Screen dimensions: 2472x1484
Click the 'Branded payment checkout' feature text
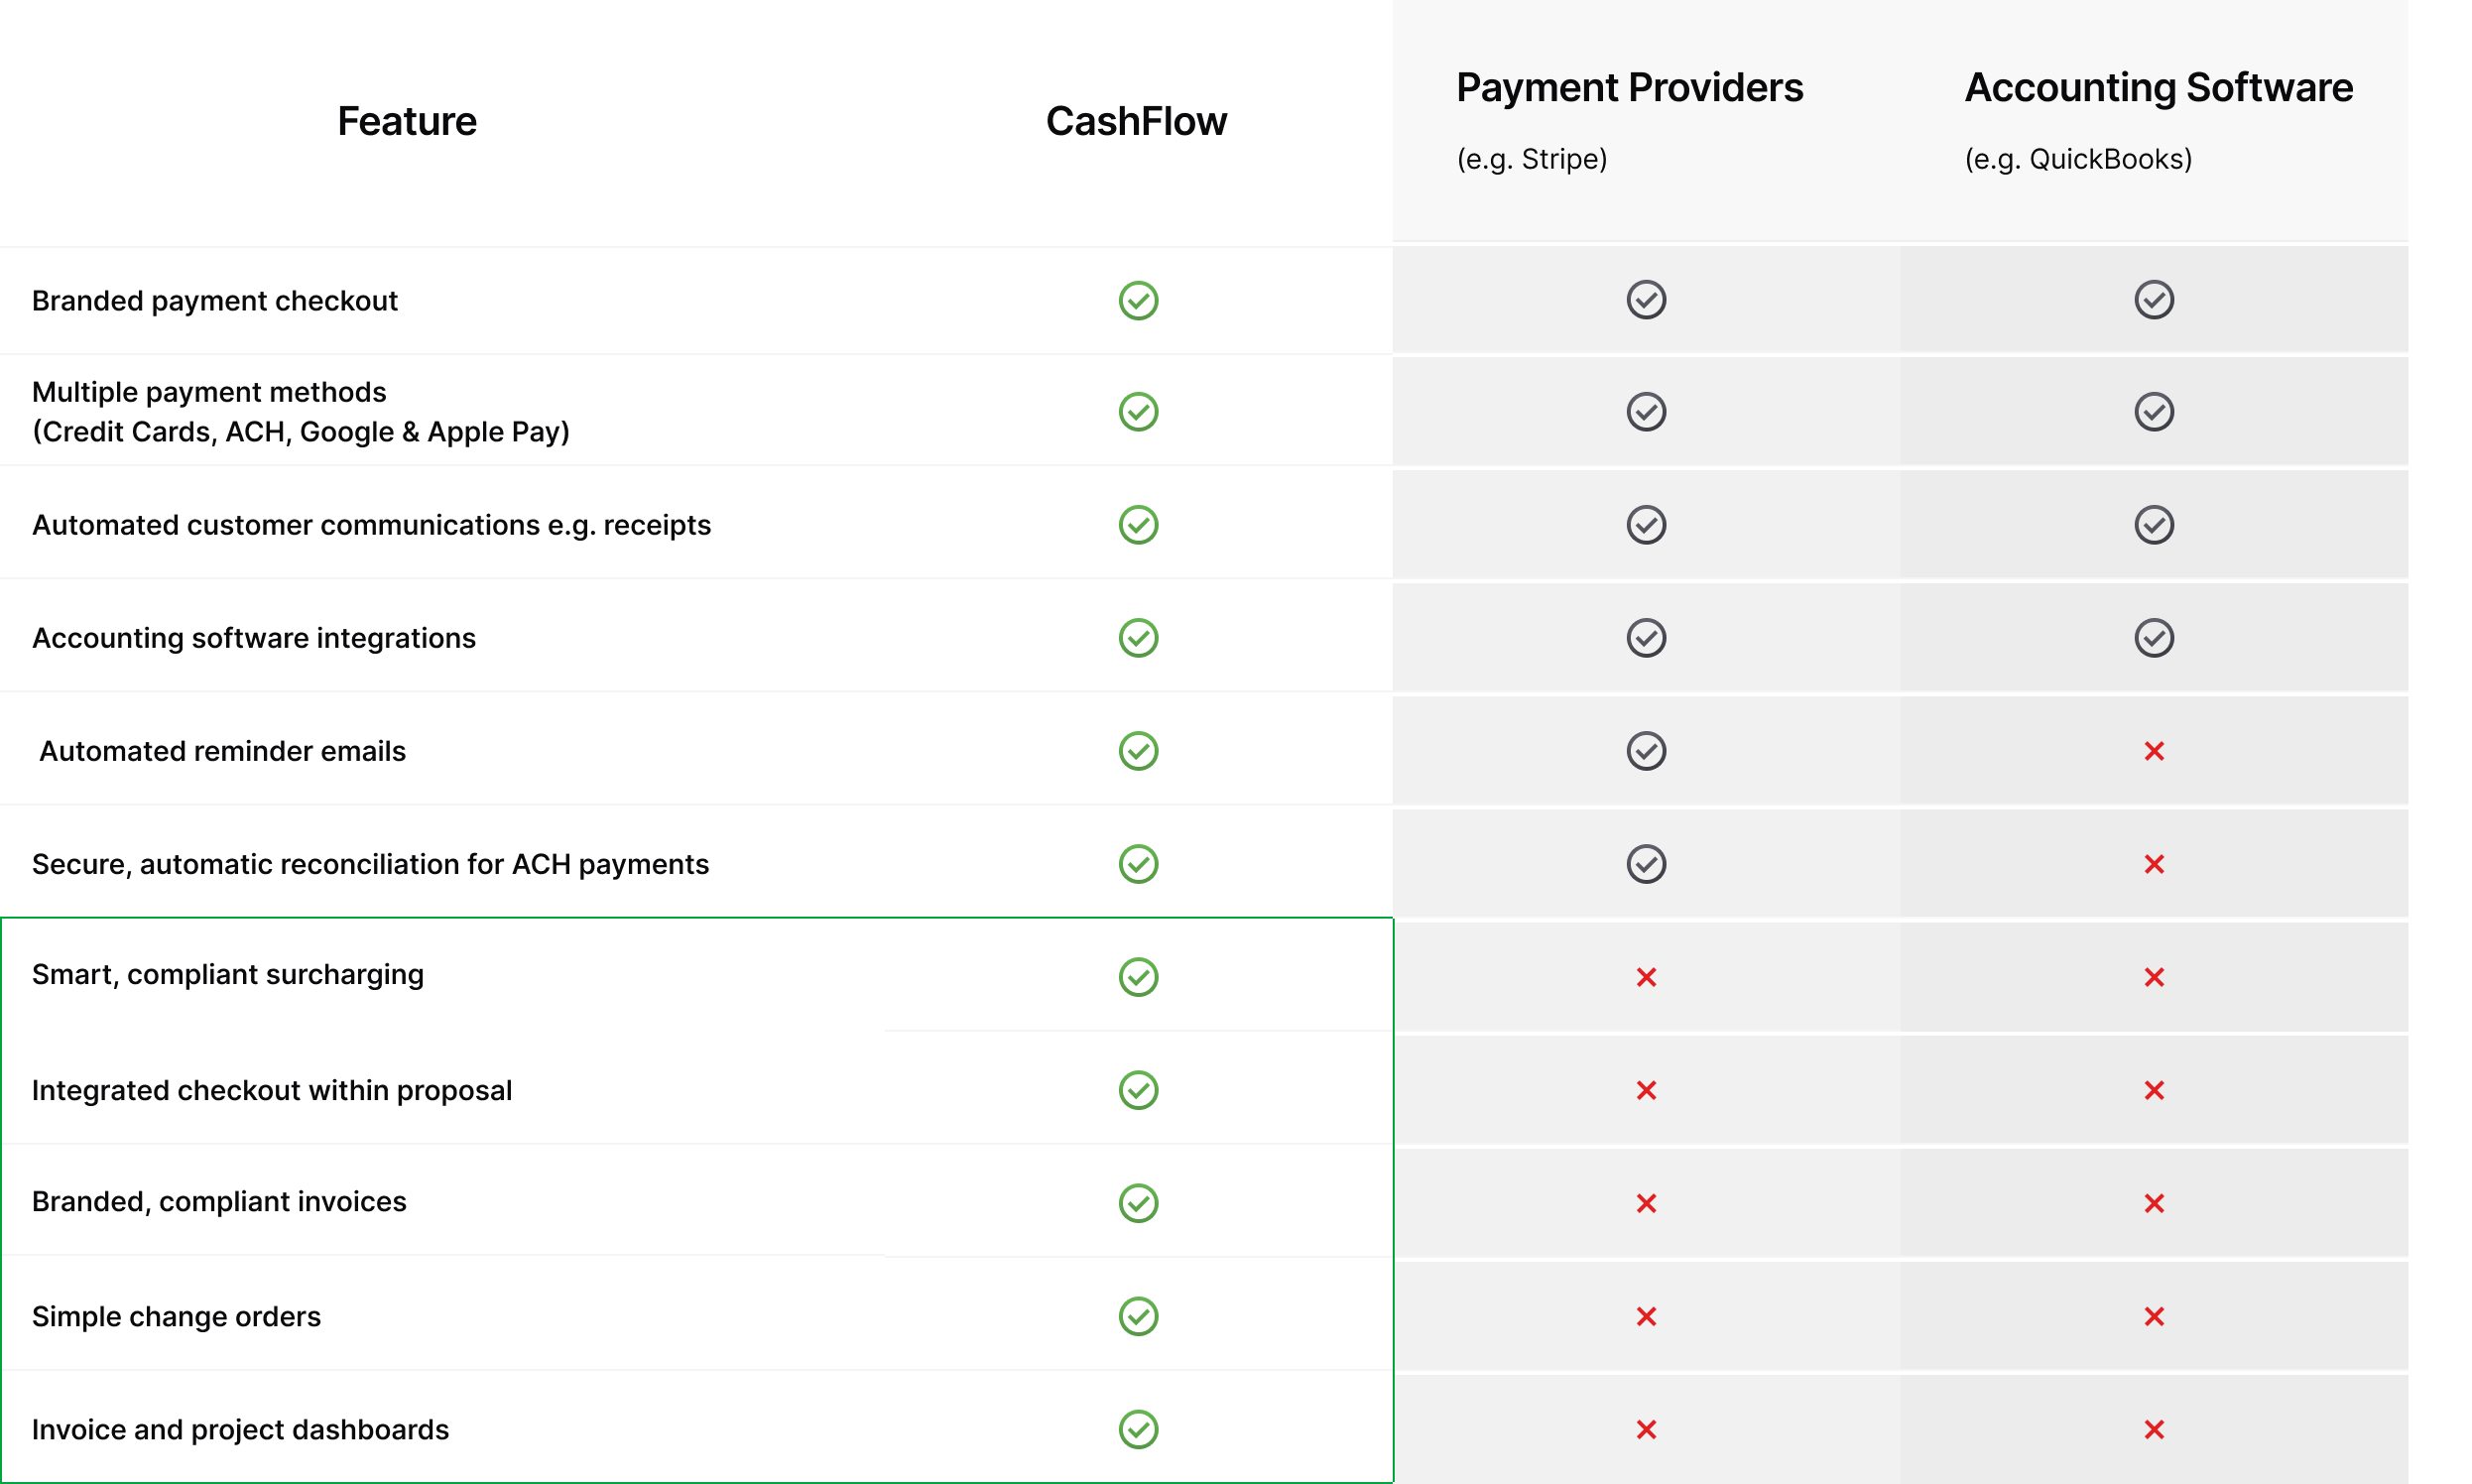[x=215, y=301]
